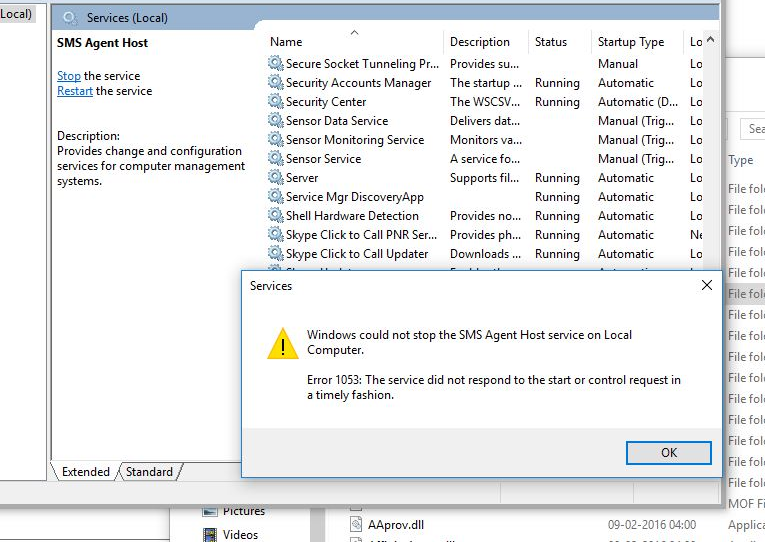Click the Restart the service link

pyautogui.click(x=75, y=91)
